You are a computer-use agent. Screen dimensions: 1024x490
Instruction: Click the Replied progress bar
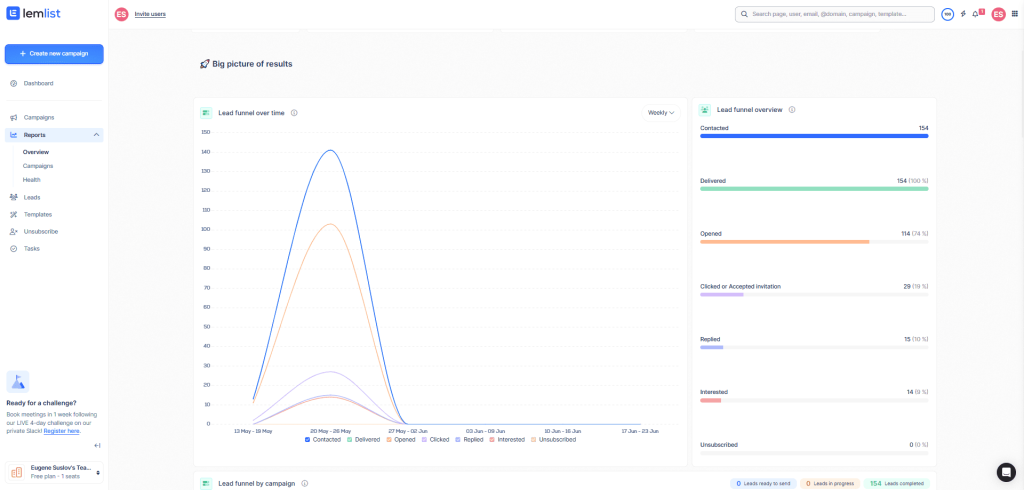coord(711,348)
